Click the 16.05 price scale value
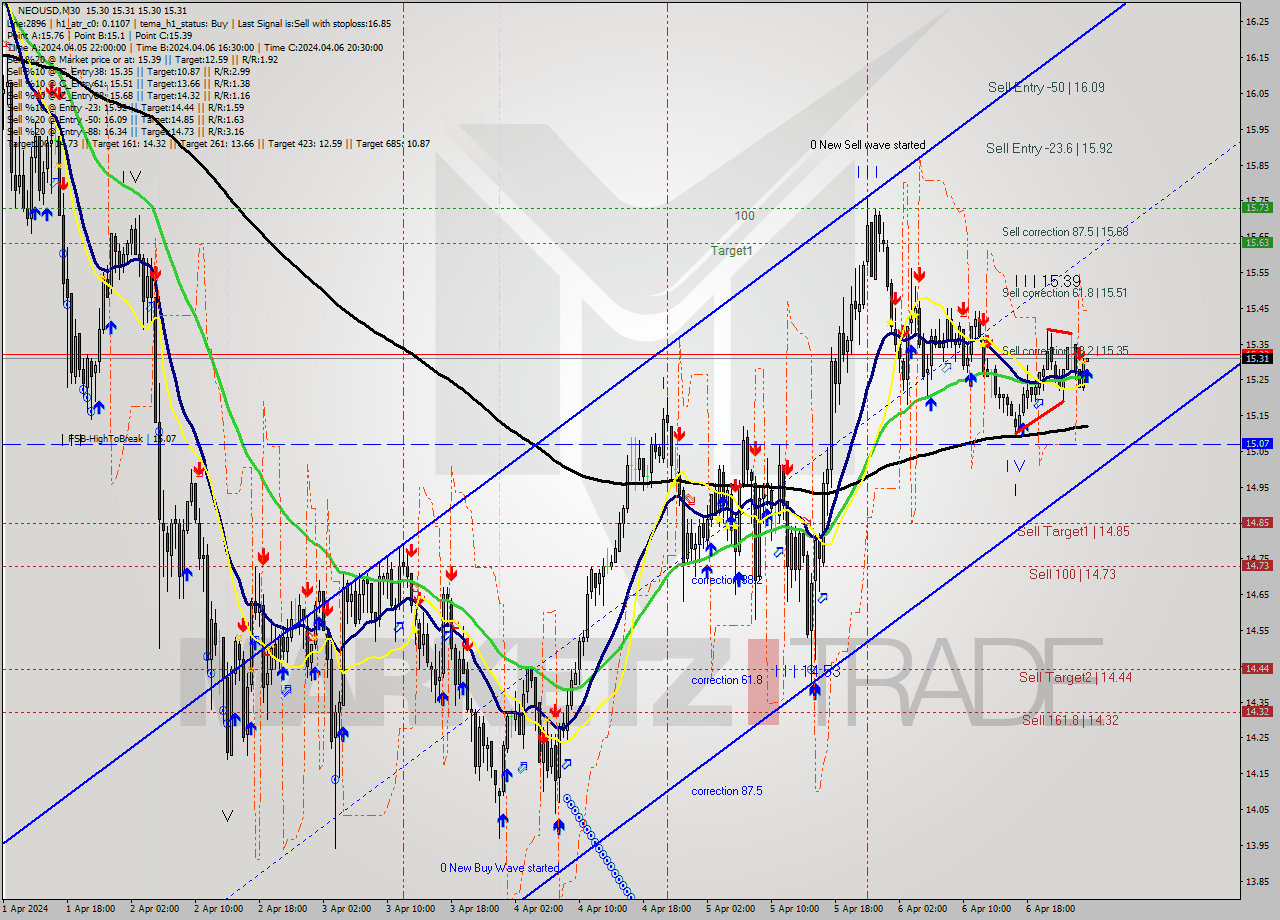This screenshot has height=920, width=1280. 1257,93
